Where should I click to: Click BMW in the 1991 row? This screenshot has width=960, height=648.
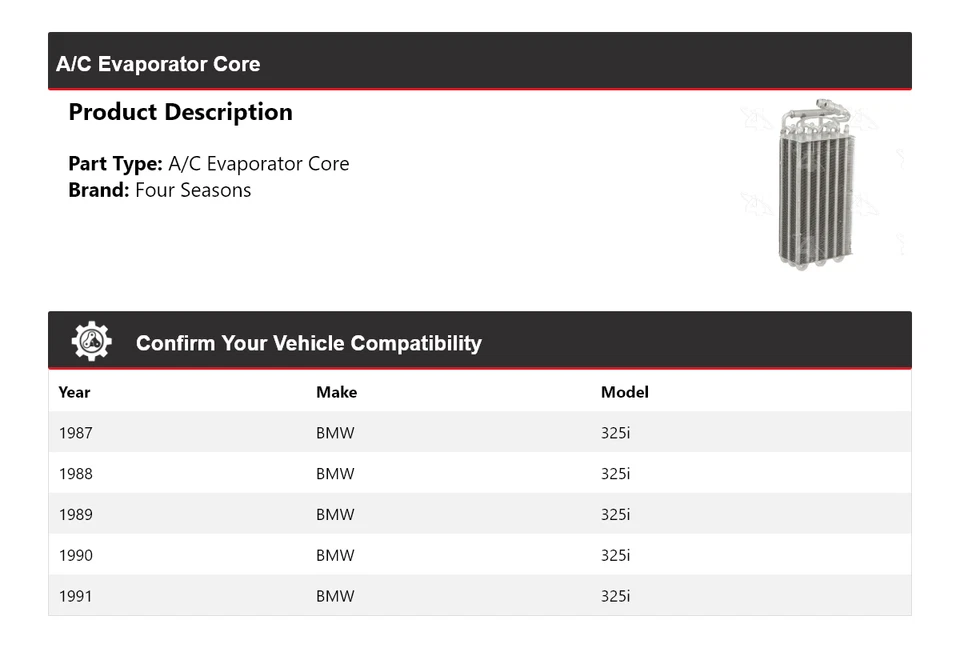click(335, 596)
